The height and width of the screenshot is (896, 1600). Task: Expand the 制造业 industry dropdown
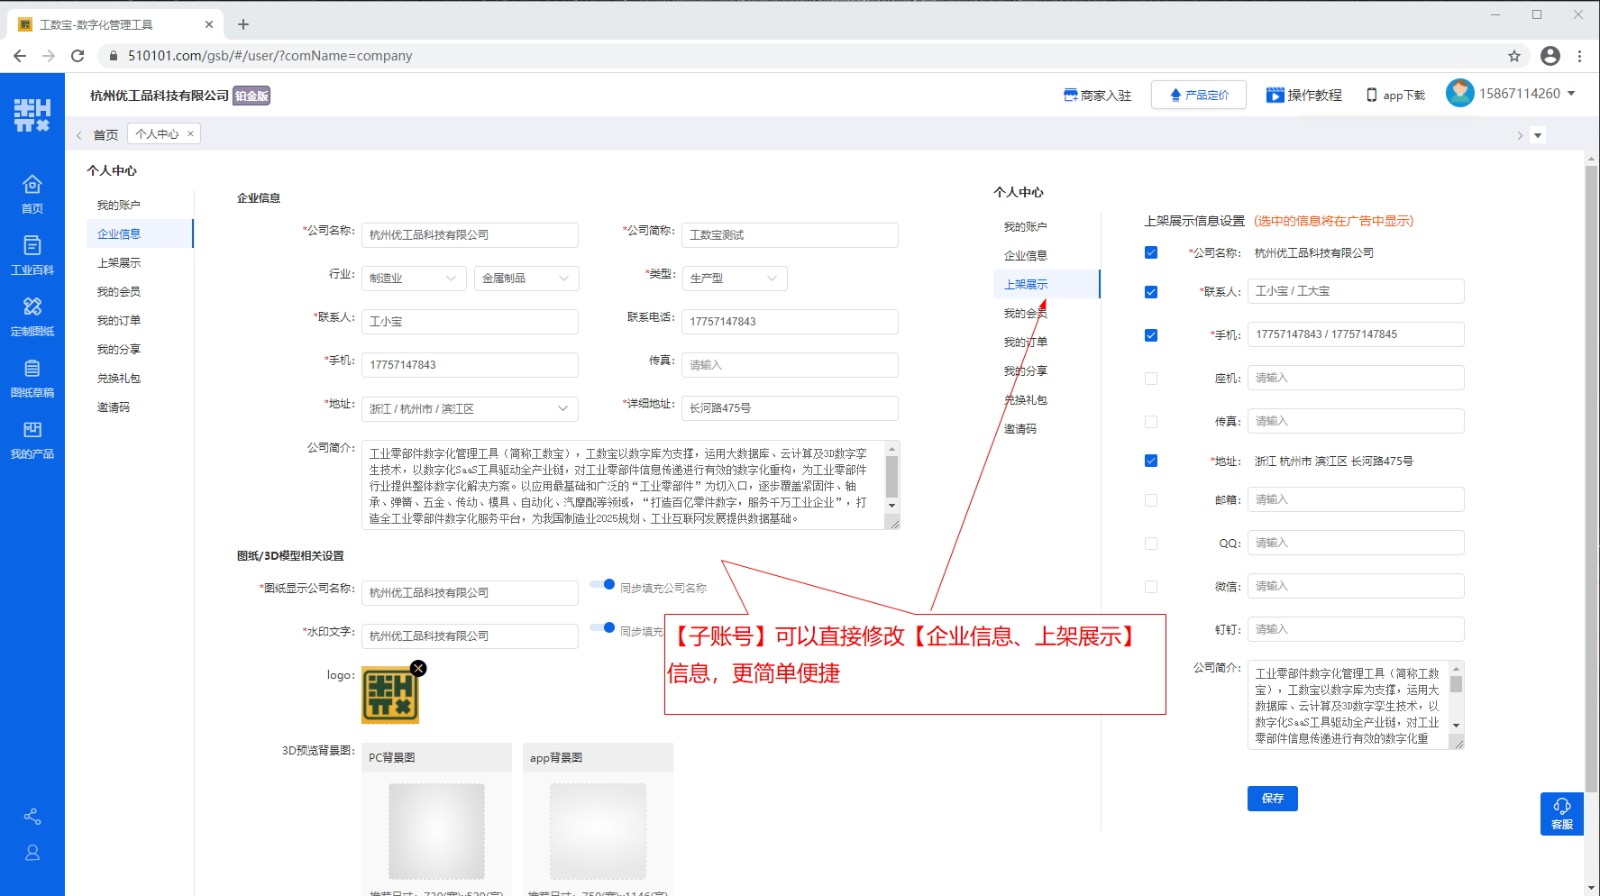(x=413, y=278)
